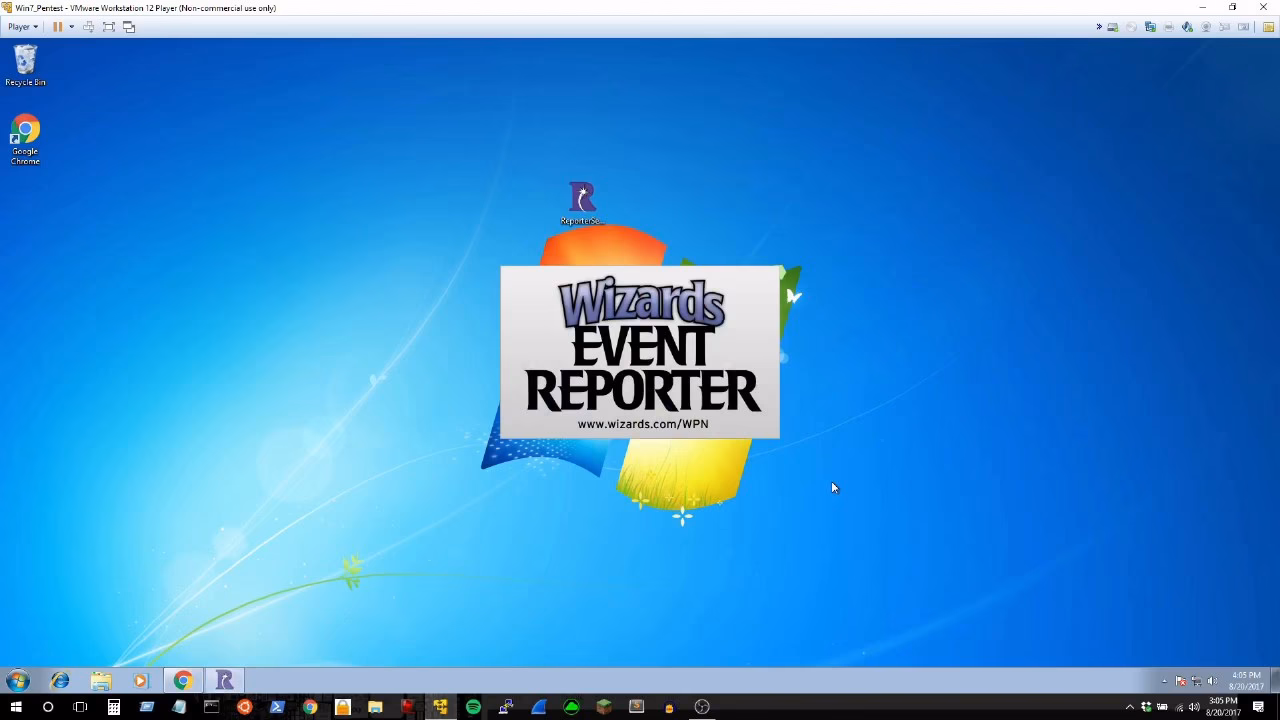Open Task View on host taskbar
This screenshot has height=720, width=1280.
(x=80, y=707)
